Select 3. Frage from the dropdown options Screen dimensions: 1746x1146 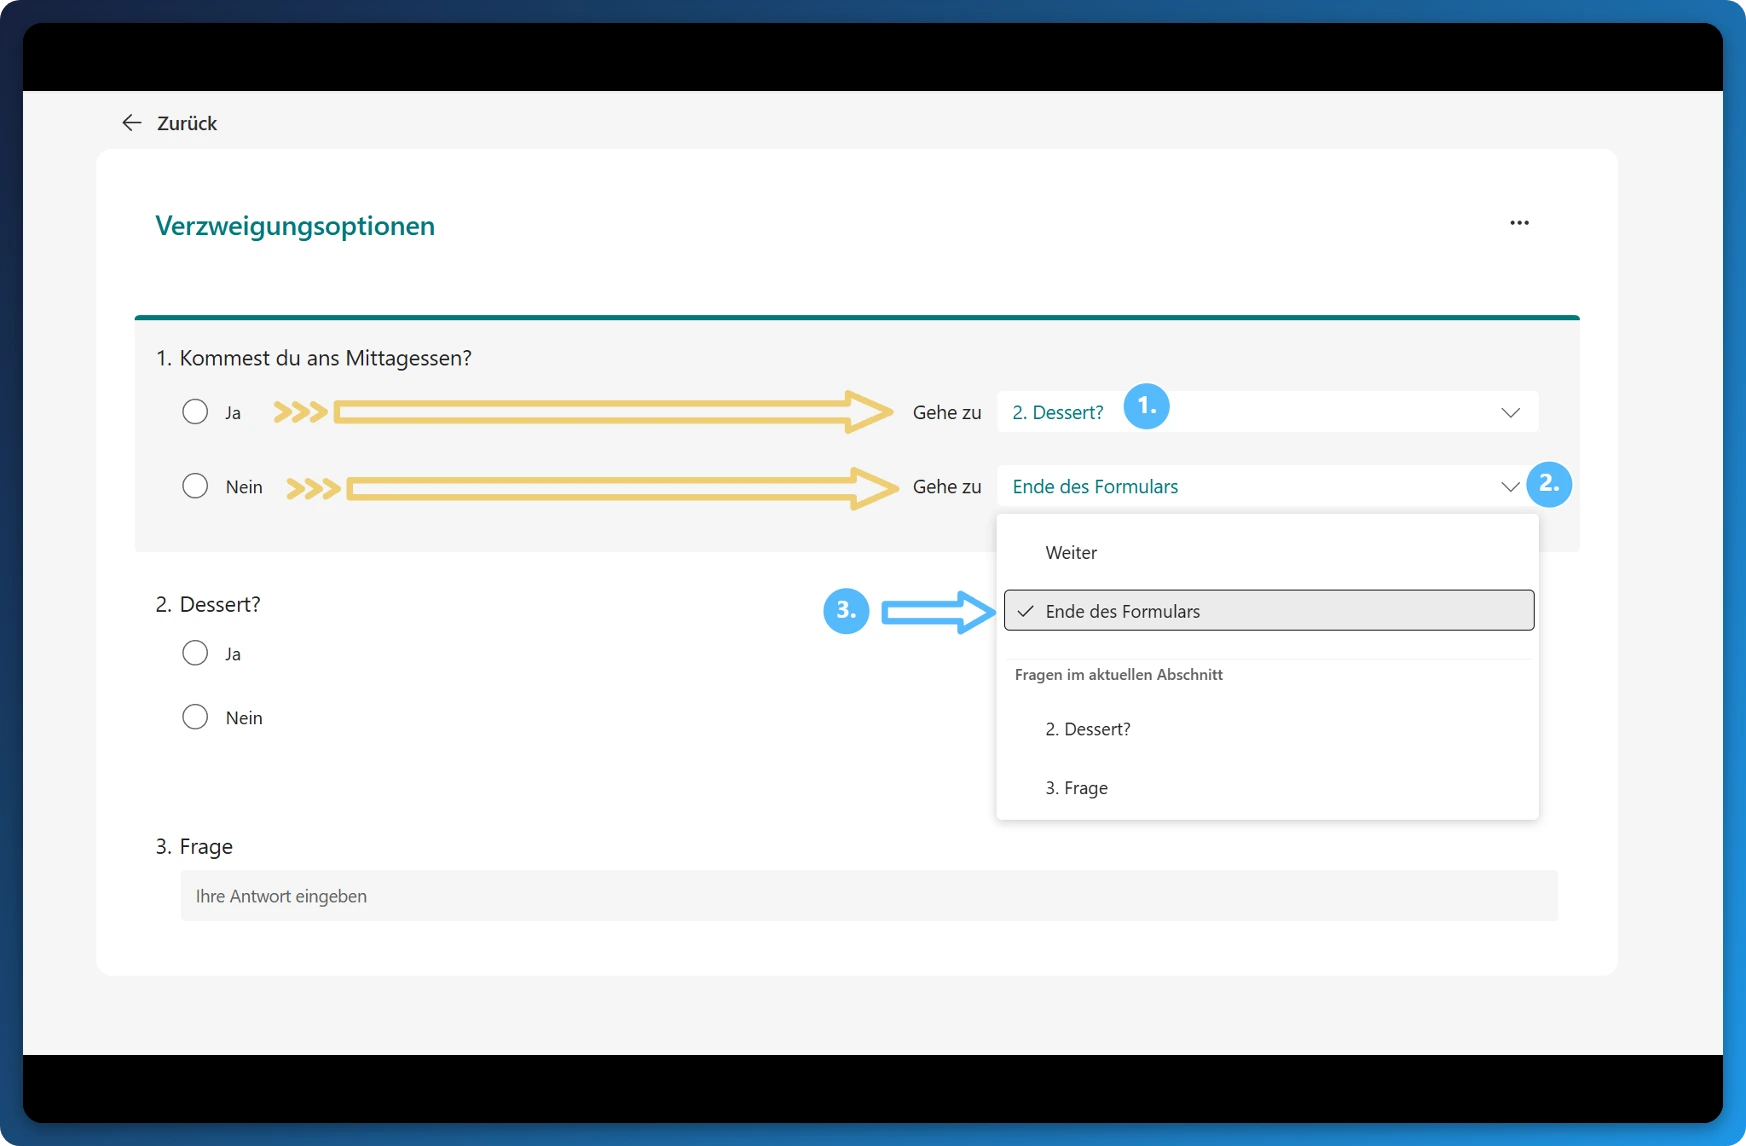click(x=1076, y=787)
